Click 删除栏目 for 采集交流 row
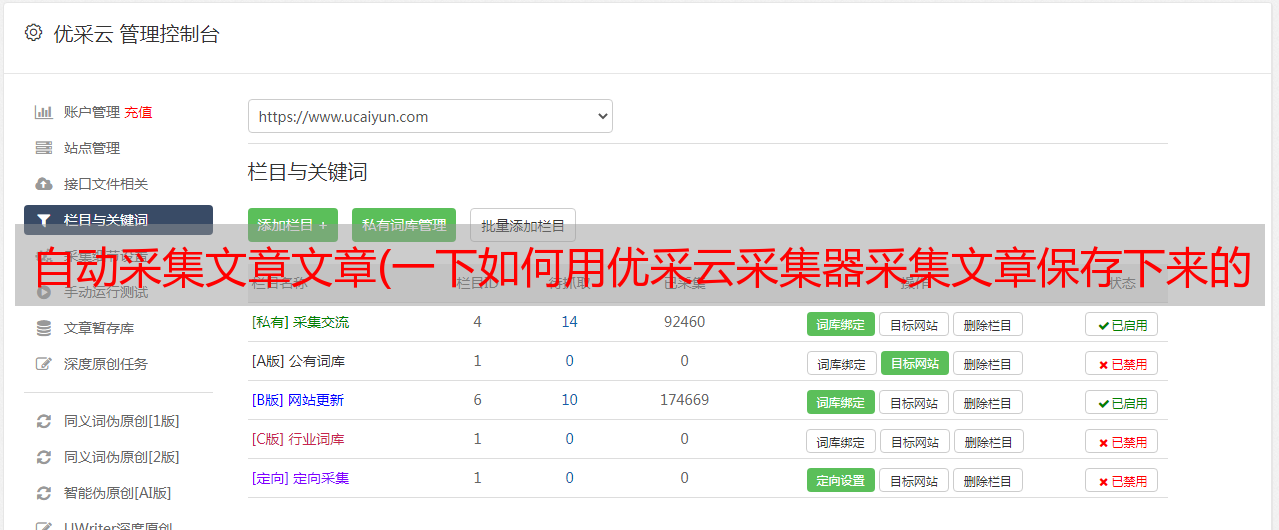 pos(987,324)
